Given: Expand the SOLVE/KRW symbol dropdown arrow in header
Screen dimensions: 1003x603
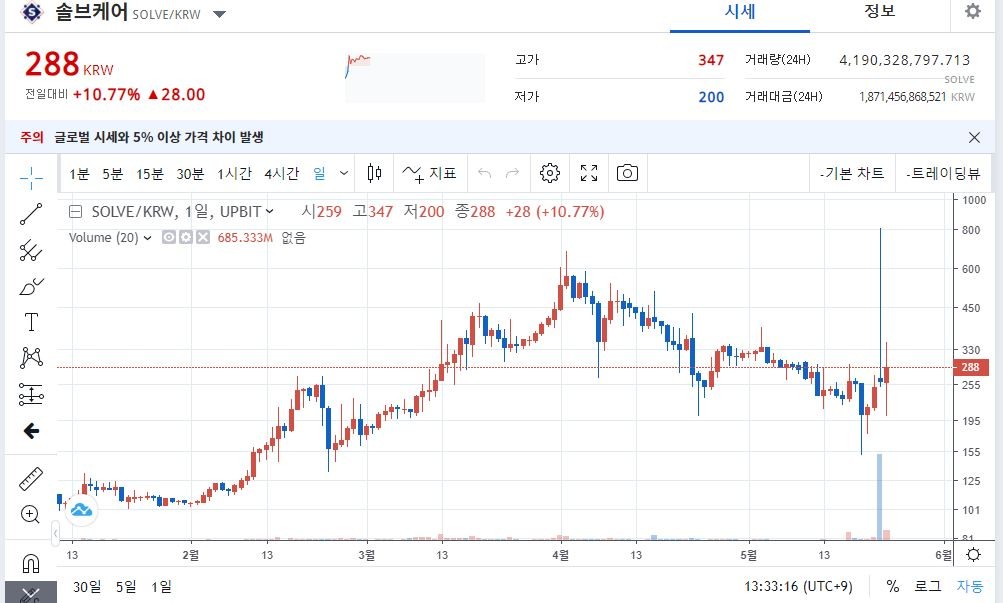Looking at the screenshot, I should [x=219, y=14].
